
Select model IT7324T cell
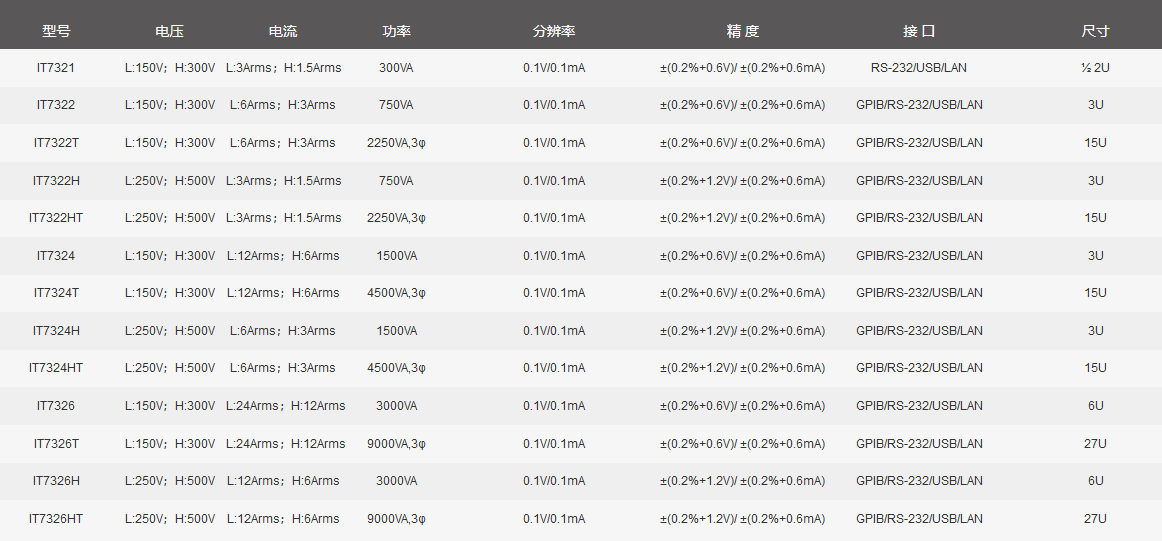pos(56,293)
